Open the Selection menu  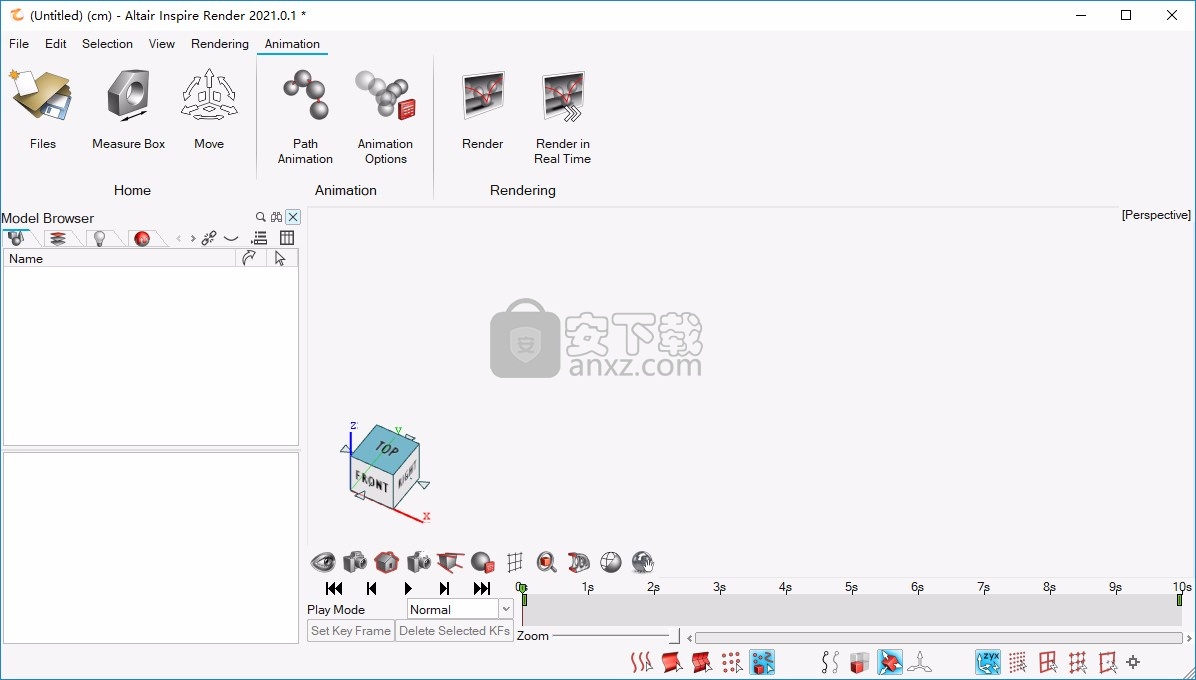(108, 43)
